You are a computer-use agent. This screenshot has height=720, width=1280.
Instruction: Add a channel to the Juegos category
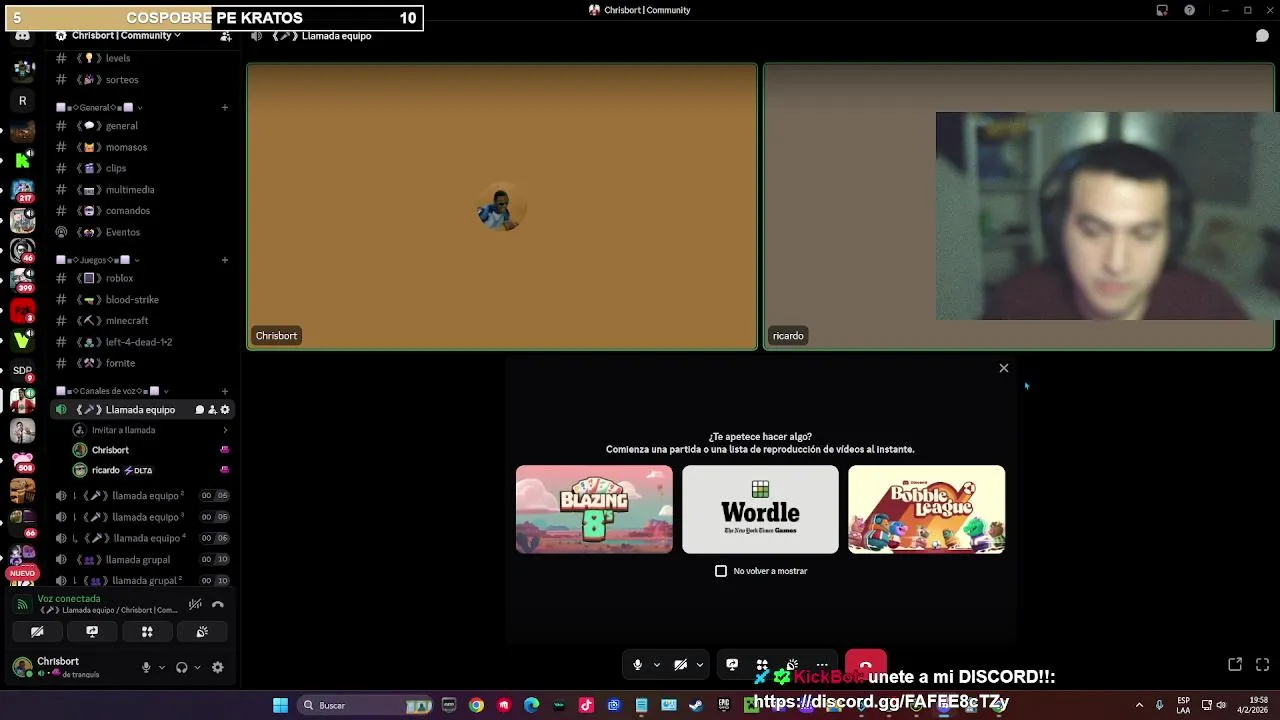(x=225, y=260)
